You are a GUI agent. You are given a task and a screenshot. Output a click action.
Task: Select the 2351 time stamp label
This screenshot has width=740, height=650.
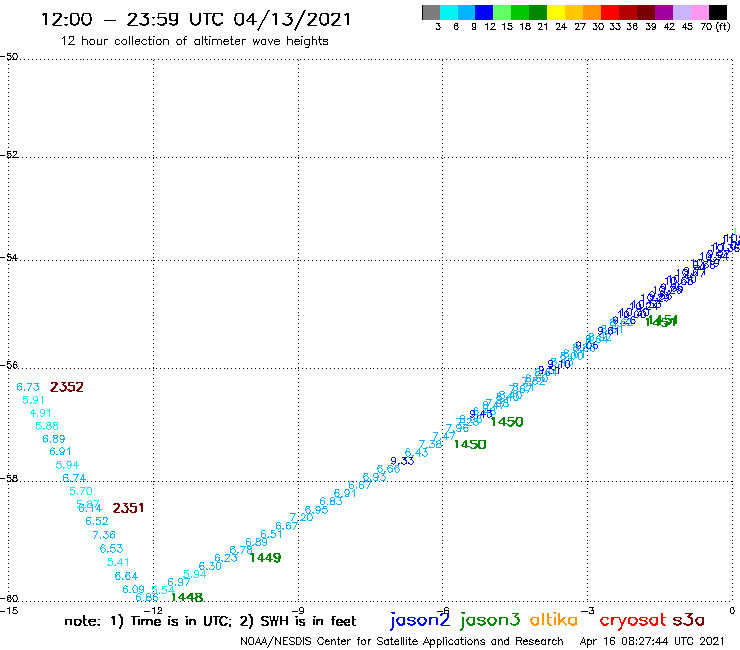pyautogui.click(x=128, y=508)
